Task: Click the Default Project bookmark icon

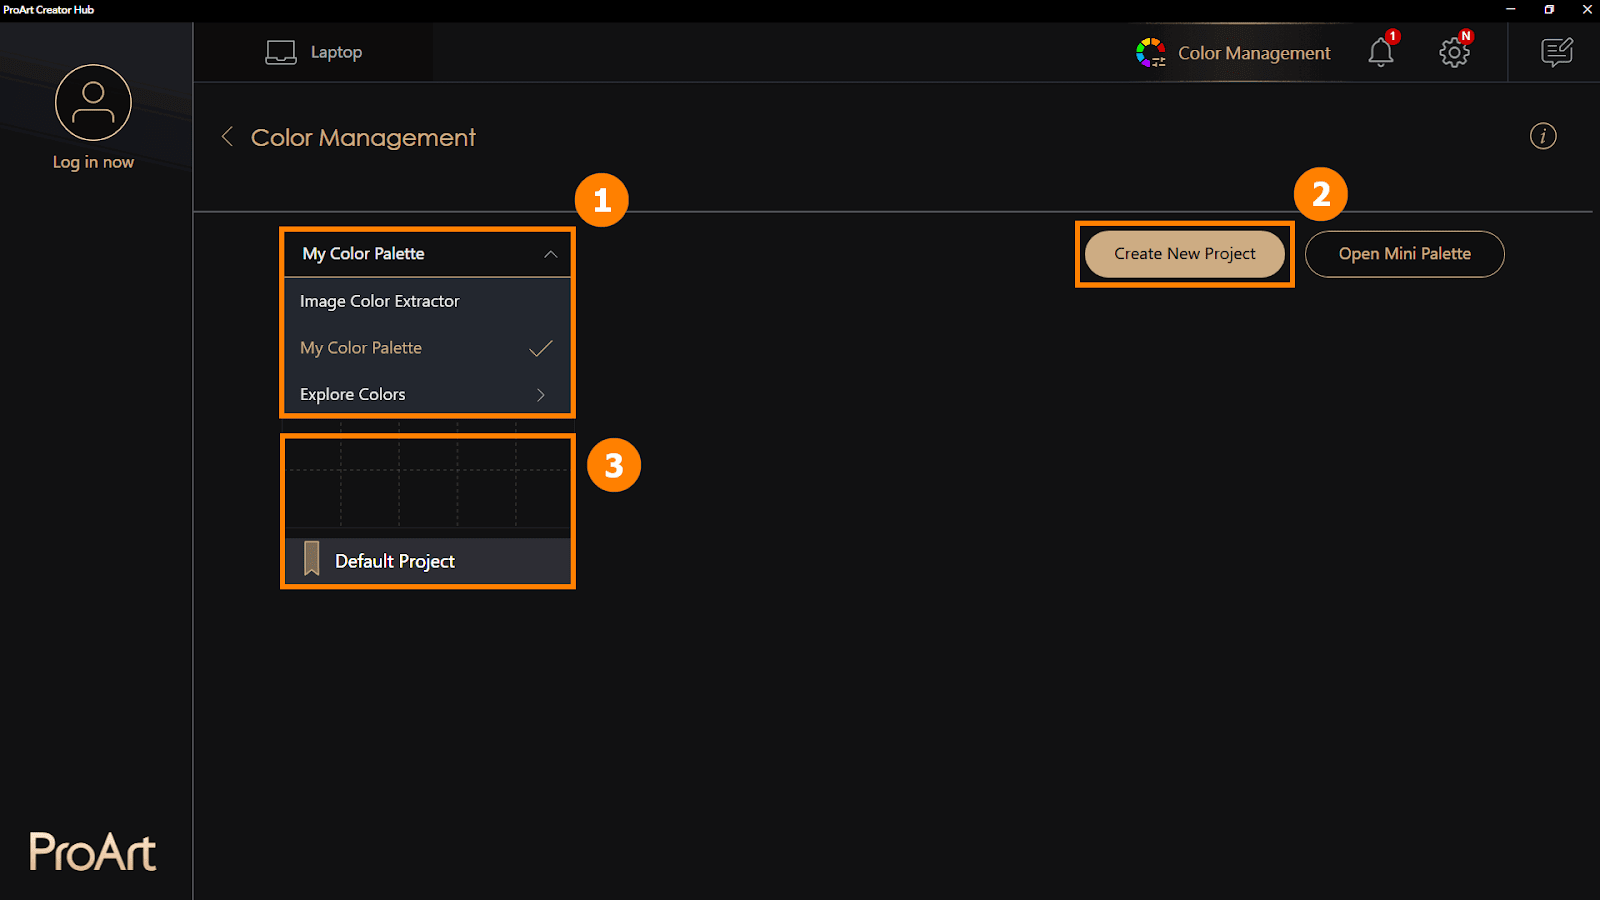Action: click(x=312, y=559)
